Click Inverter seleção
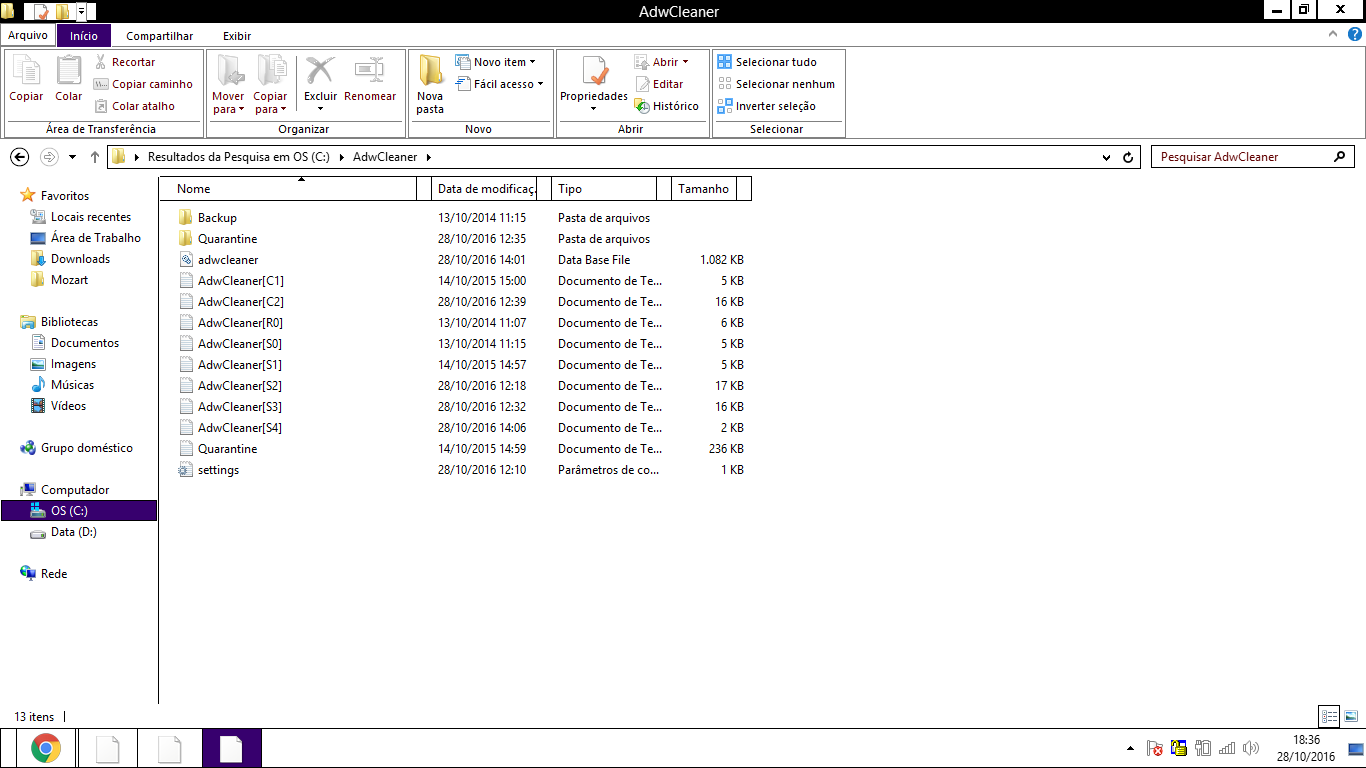This screenshot has height=768, width=1366. pyautogui.click(x=766, y=106)
